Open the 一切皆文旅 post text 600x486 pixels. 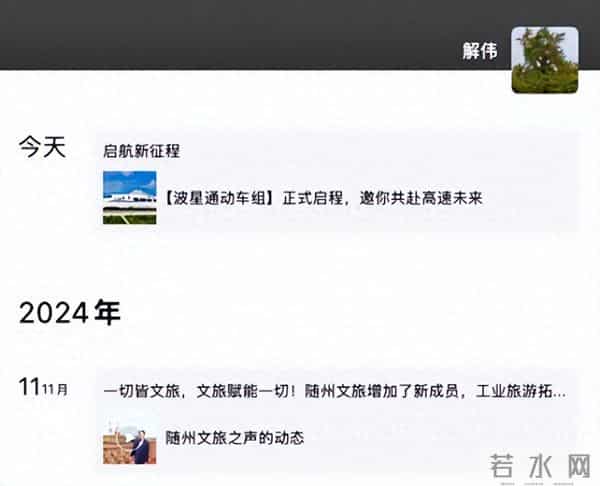(x=335, y=391)
